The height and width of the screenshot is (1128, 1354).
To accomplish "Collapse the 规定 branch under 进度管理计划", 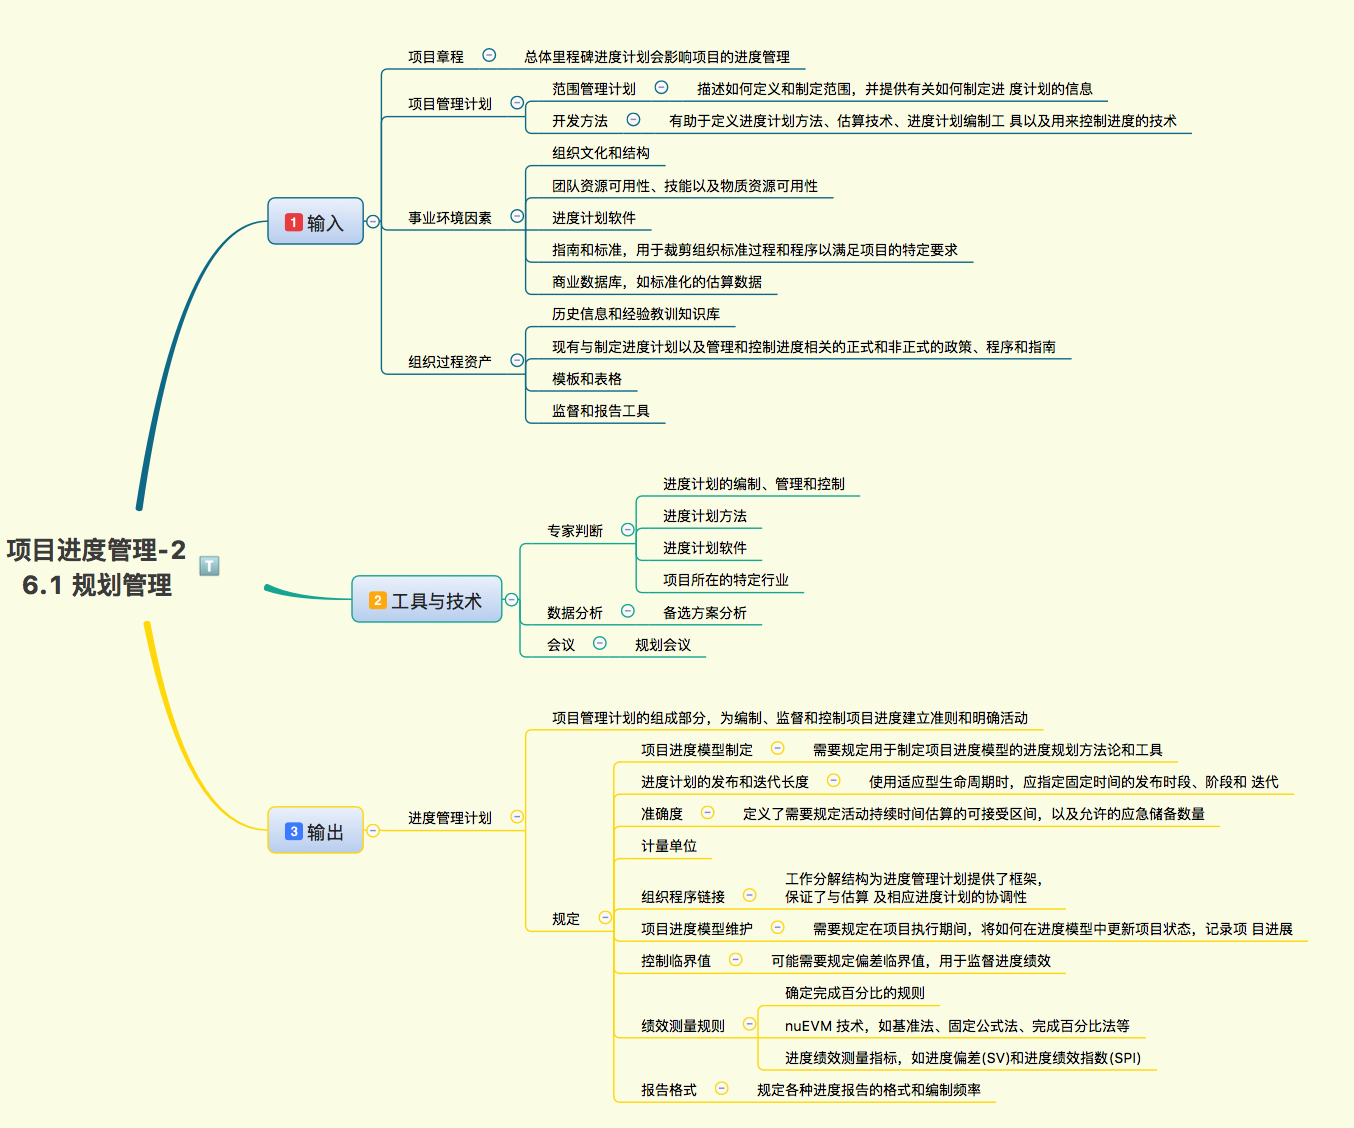I will pos(604,915).
